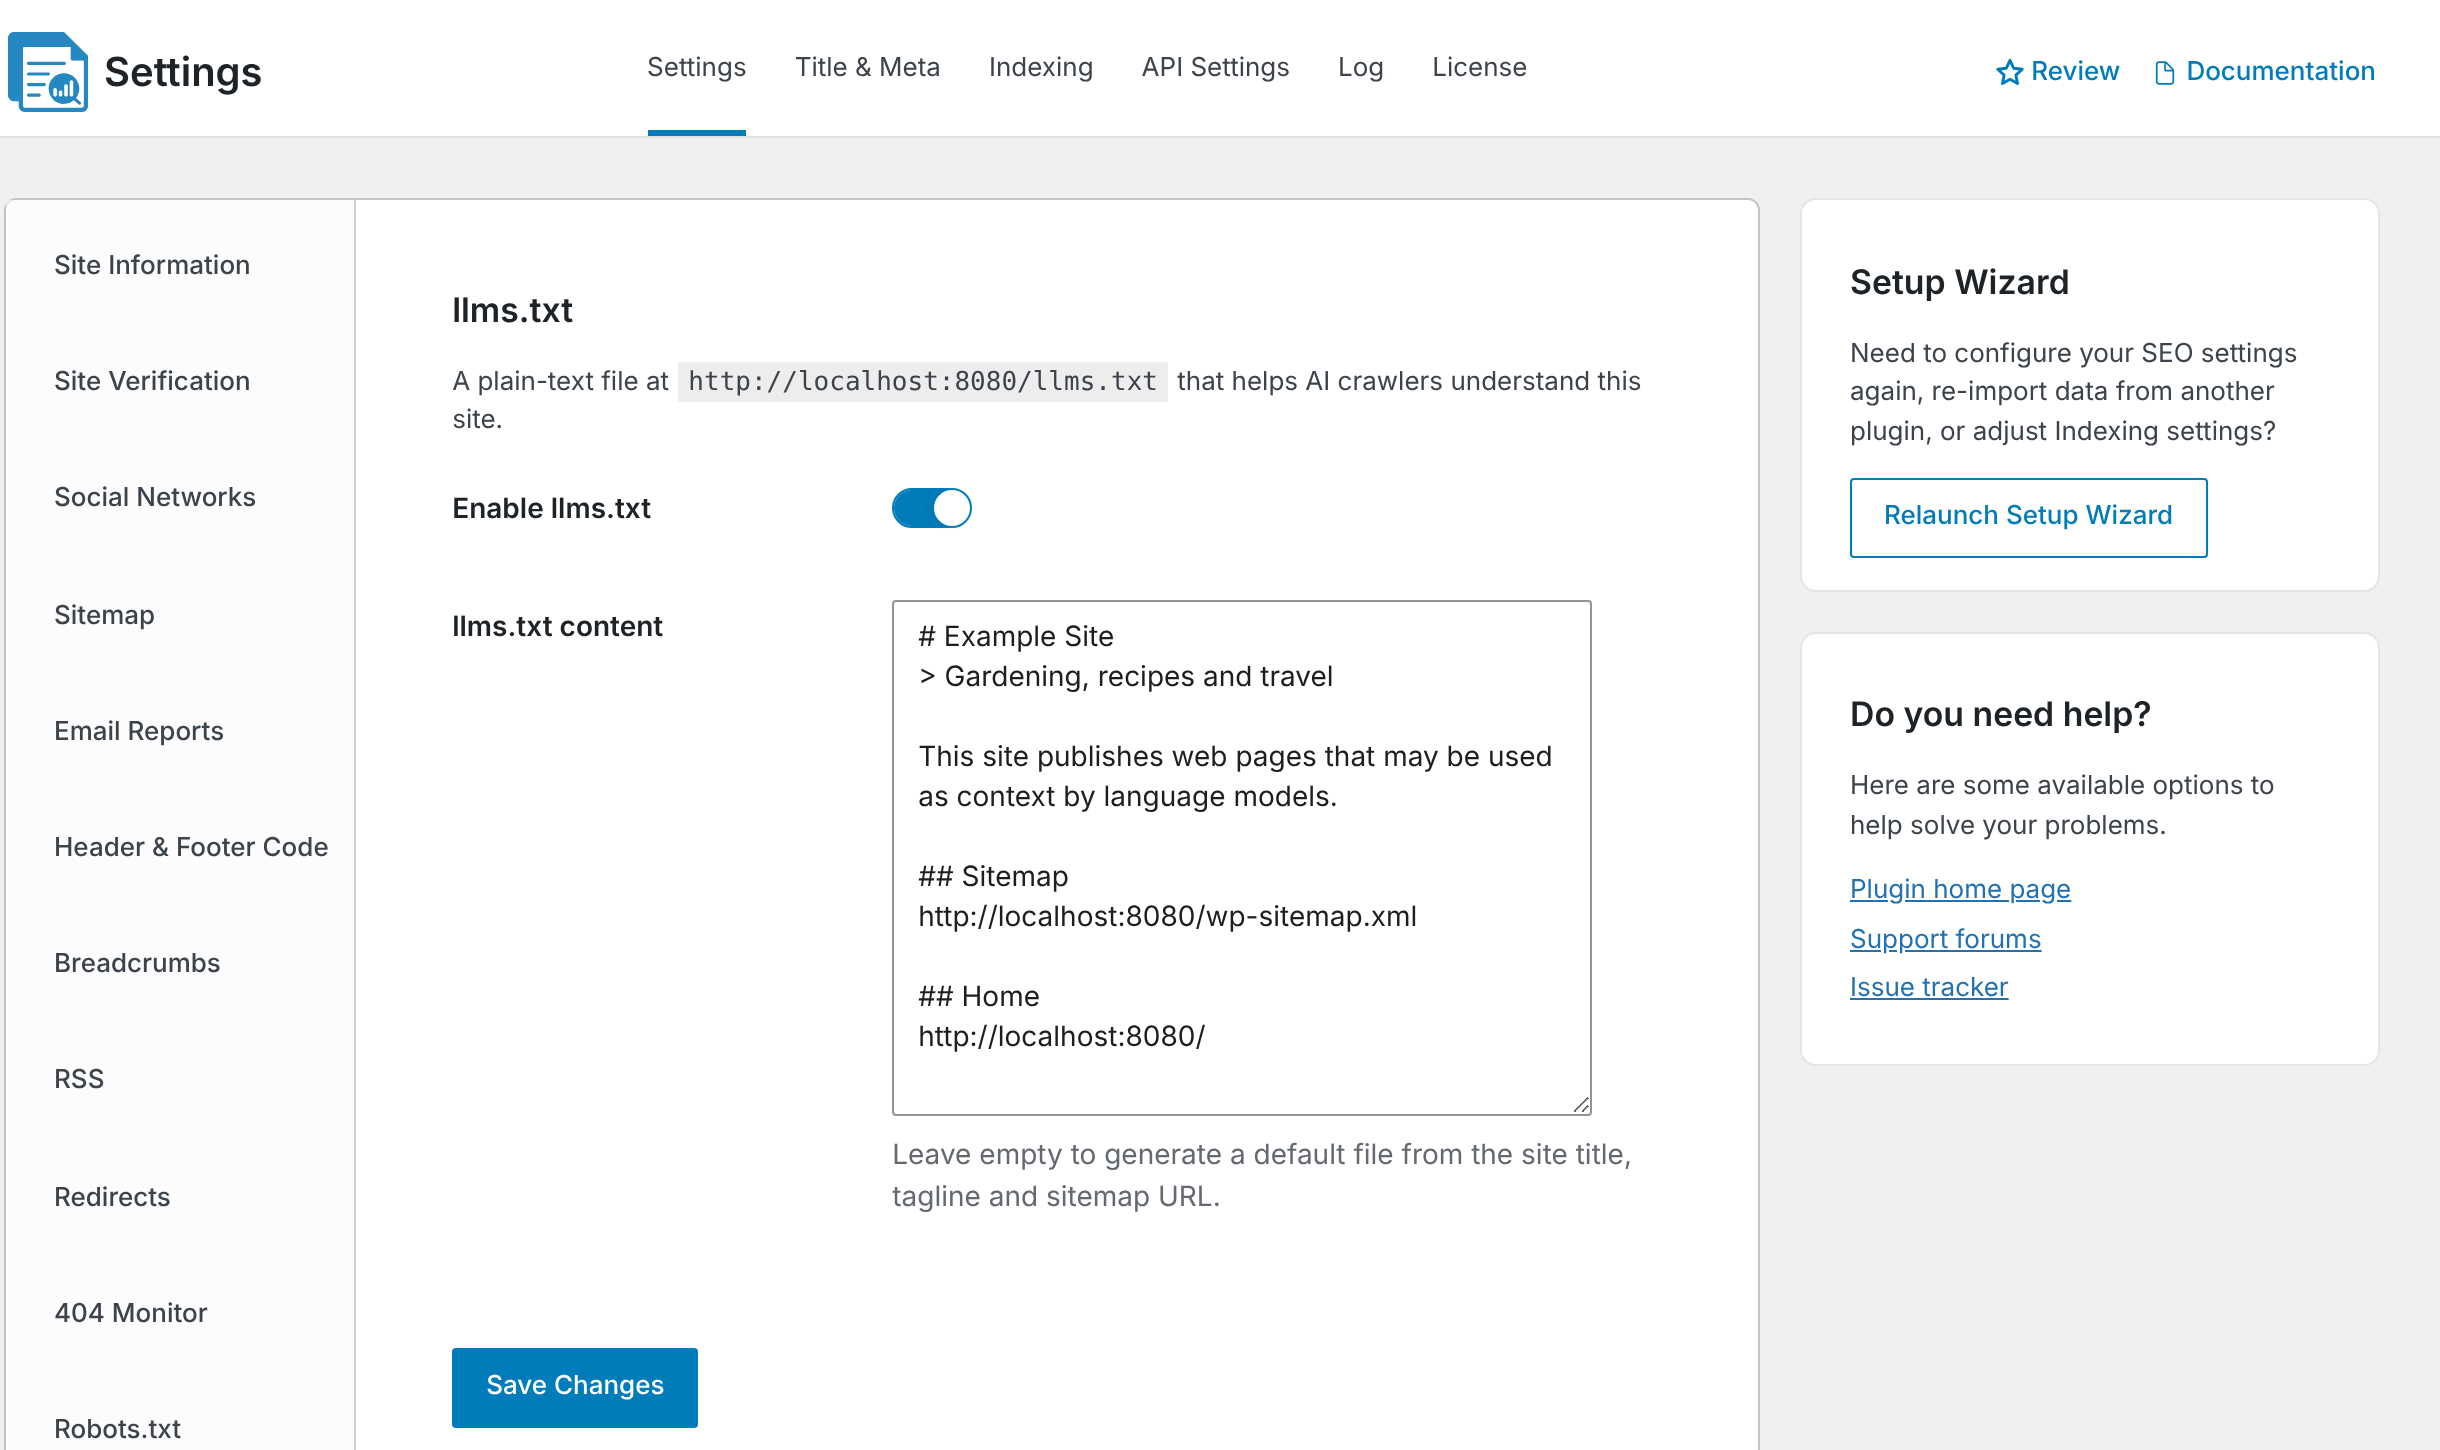Image resolution: width=2440 pixels, height=1450 pixels.
Task: Select Site Verification in the sidebar
Action: (152, 381)
